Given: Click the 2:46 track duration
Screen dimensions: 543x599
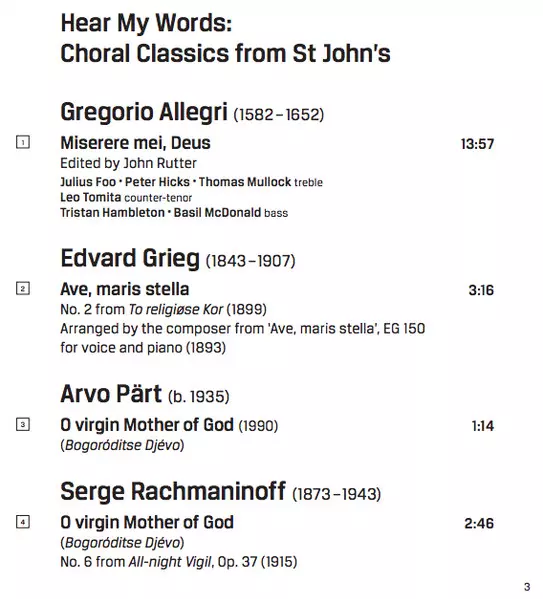Looking at the screenshot, I should tap(479, 523).
